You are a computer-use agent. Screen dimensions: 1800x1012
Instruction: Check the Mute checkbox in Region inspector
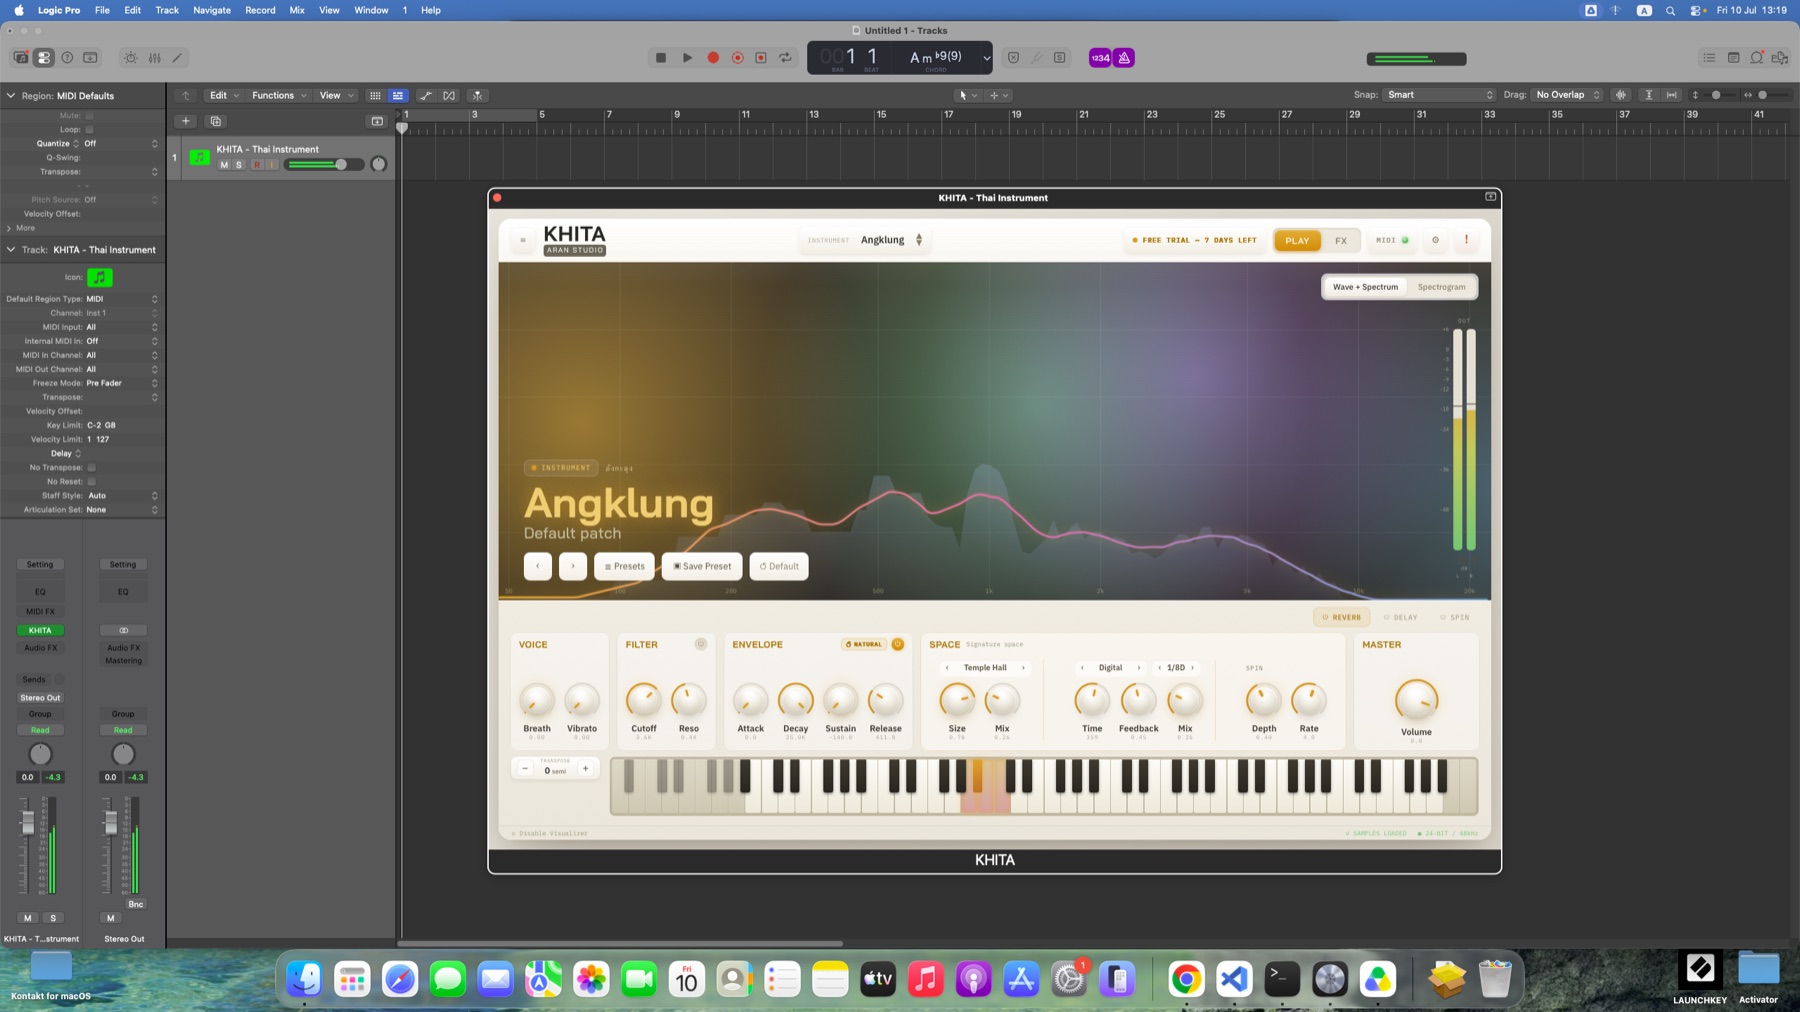tap(89, 116)
